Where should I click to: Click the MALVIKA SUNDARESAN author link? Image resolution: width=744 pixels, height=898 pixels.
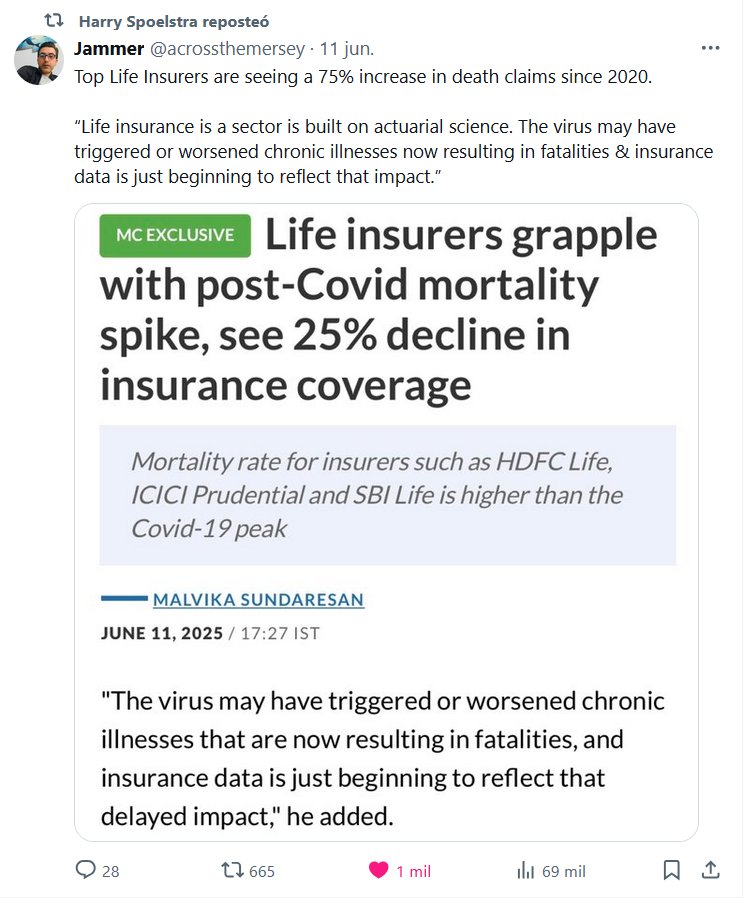258,600
